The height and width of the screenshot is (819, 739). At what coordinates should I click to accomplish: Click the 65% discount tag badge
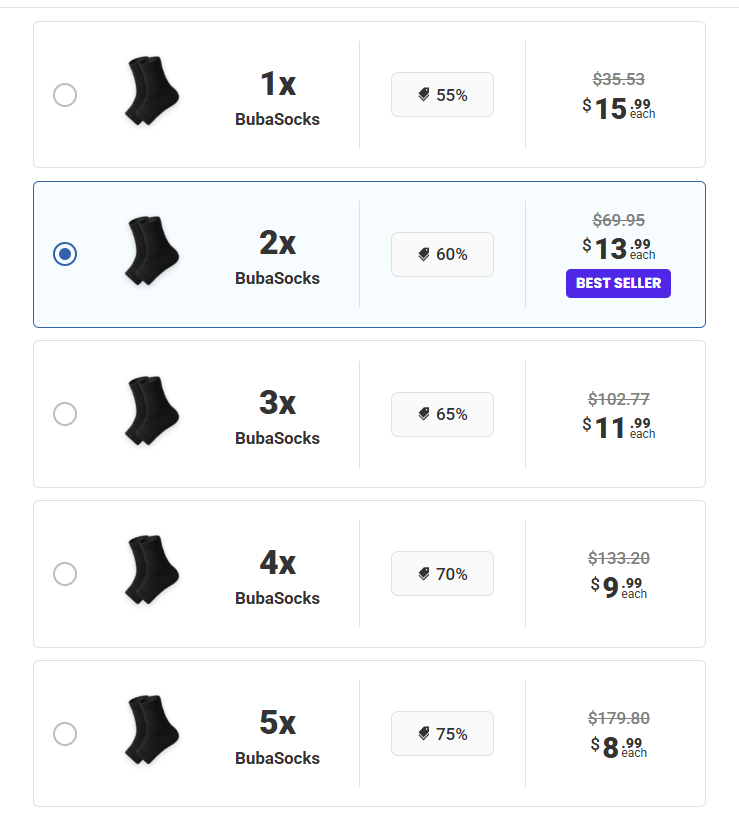click(442, 414)
